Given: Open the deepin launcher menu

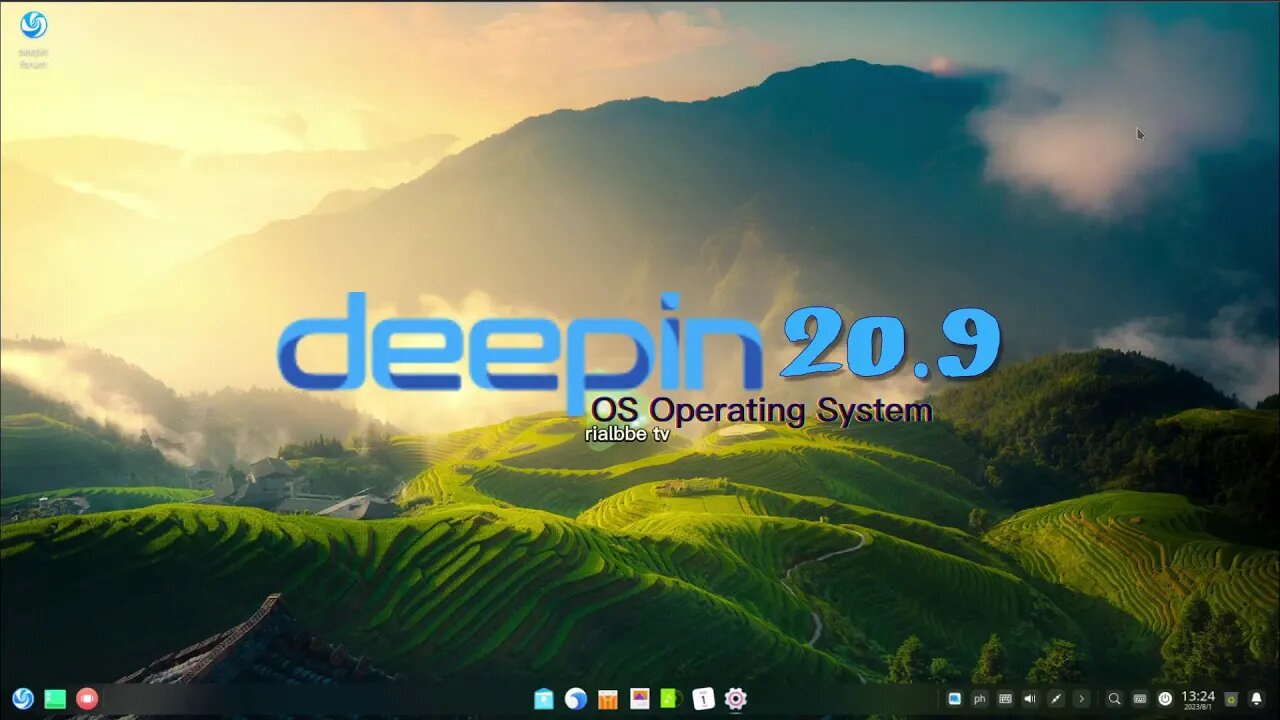Looking at the screenshot, I should click(23, 699).
